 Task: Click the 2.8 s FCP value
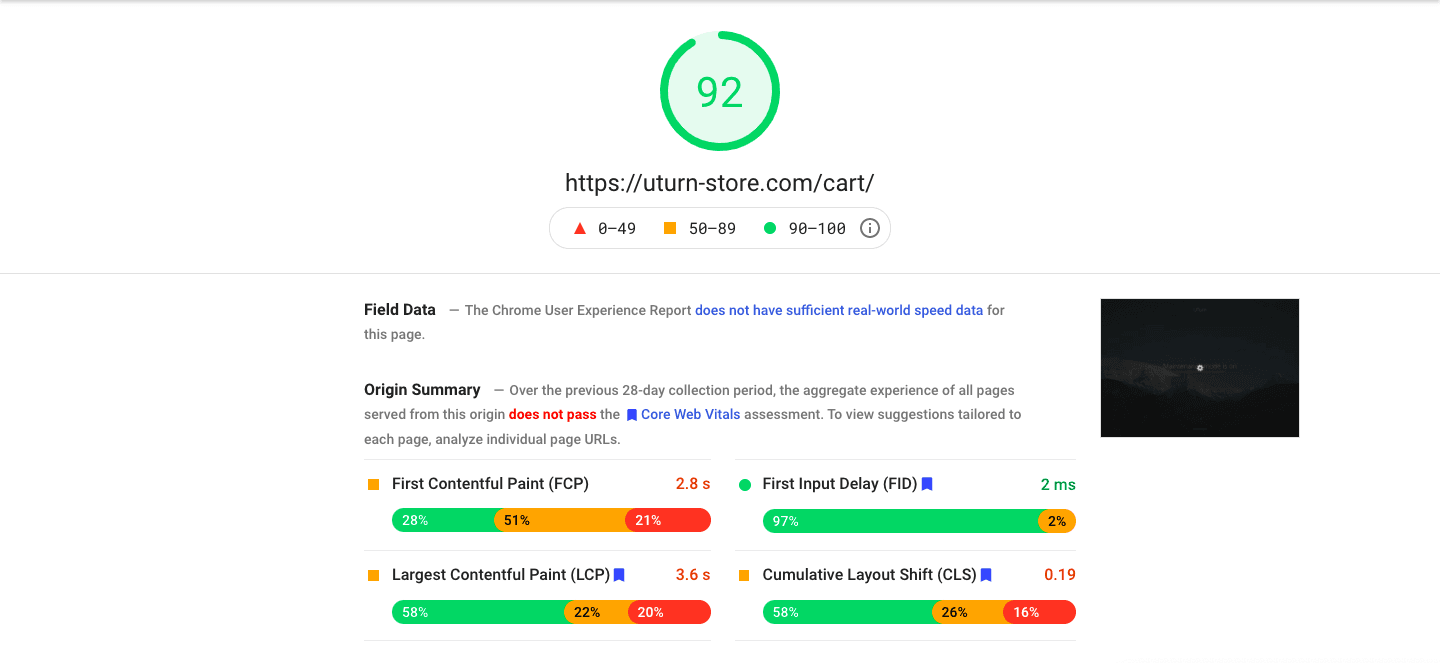(693, 484)
